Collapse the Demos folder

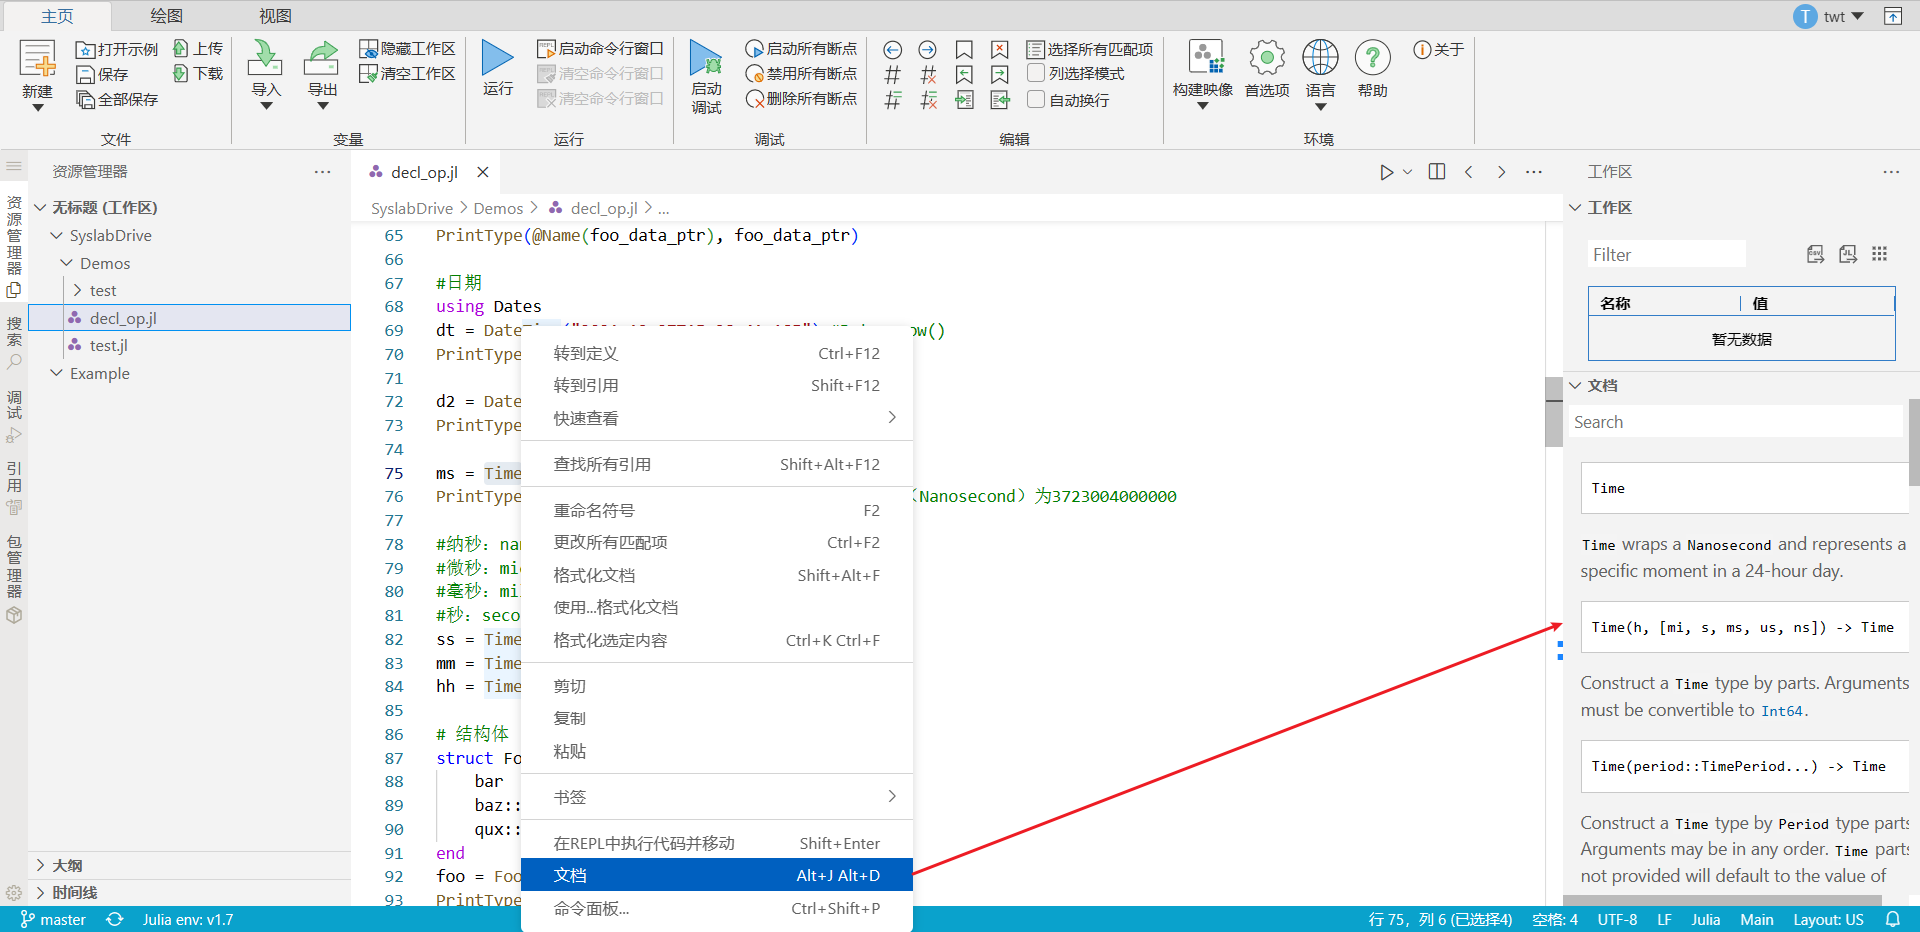click(67, 263)
